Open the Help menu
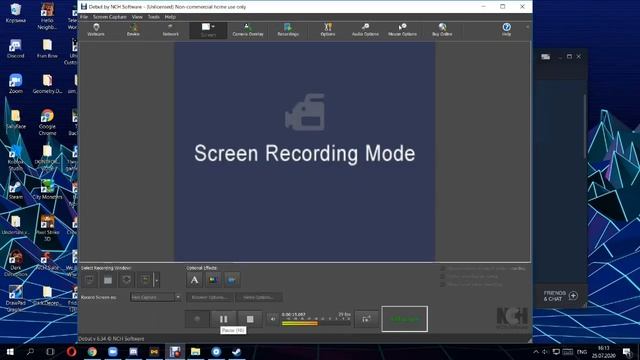The height and width of the screenshot is (360, 640). (170, 17)
